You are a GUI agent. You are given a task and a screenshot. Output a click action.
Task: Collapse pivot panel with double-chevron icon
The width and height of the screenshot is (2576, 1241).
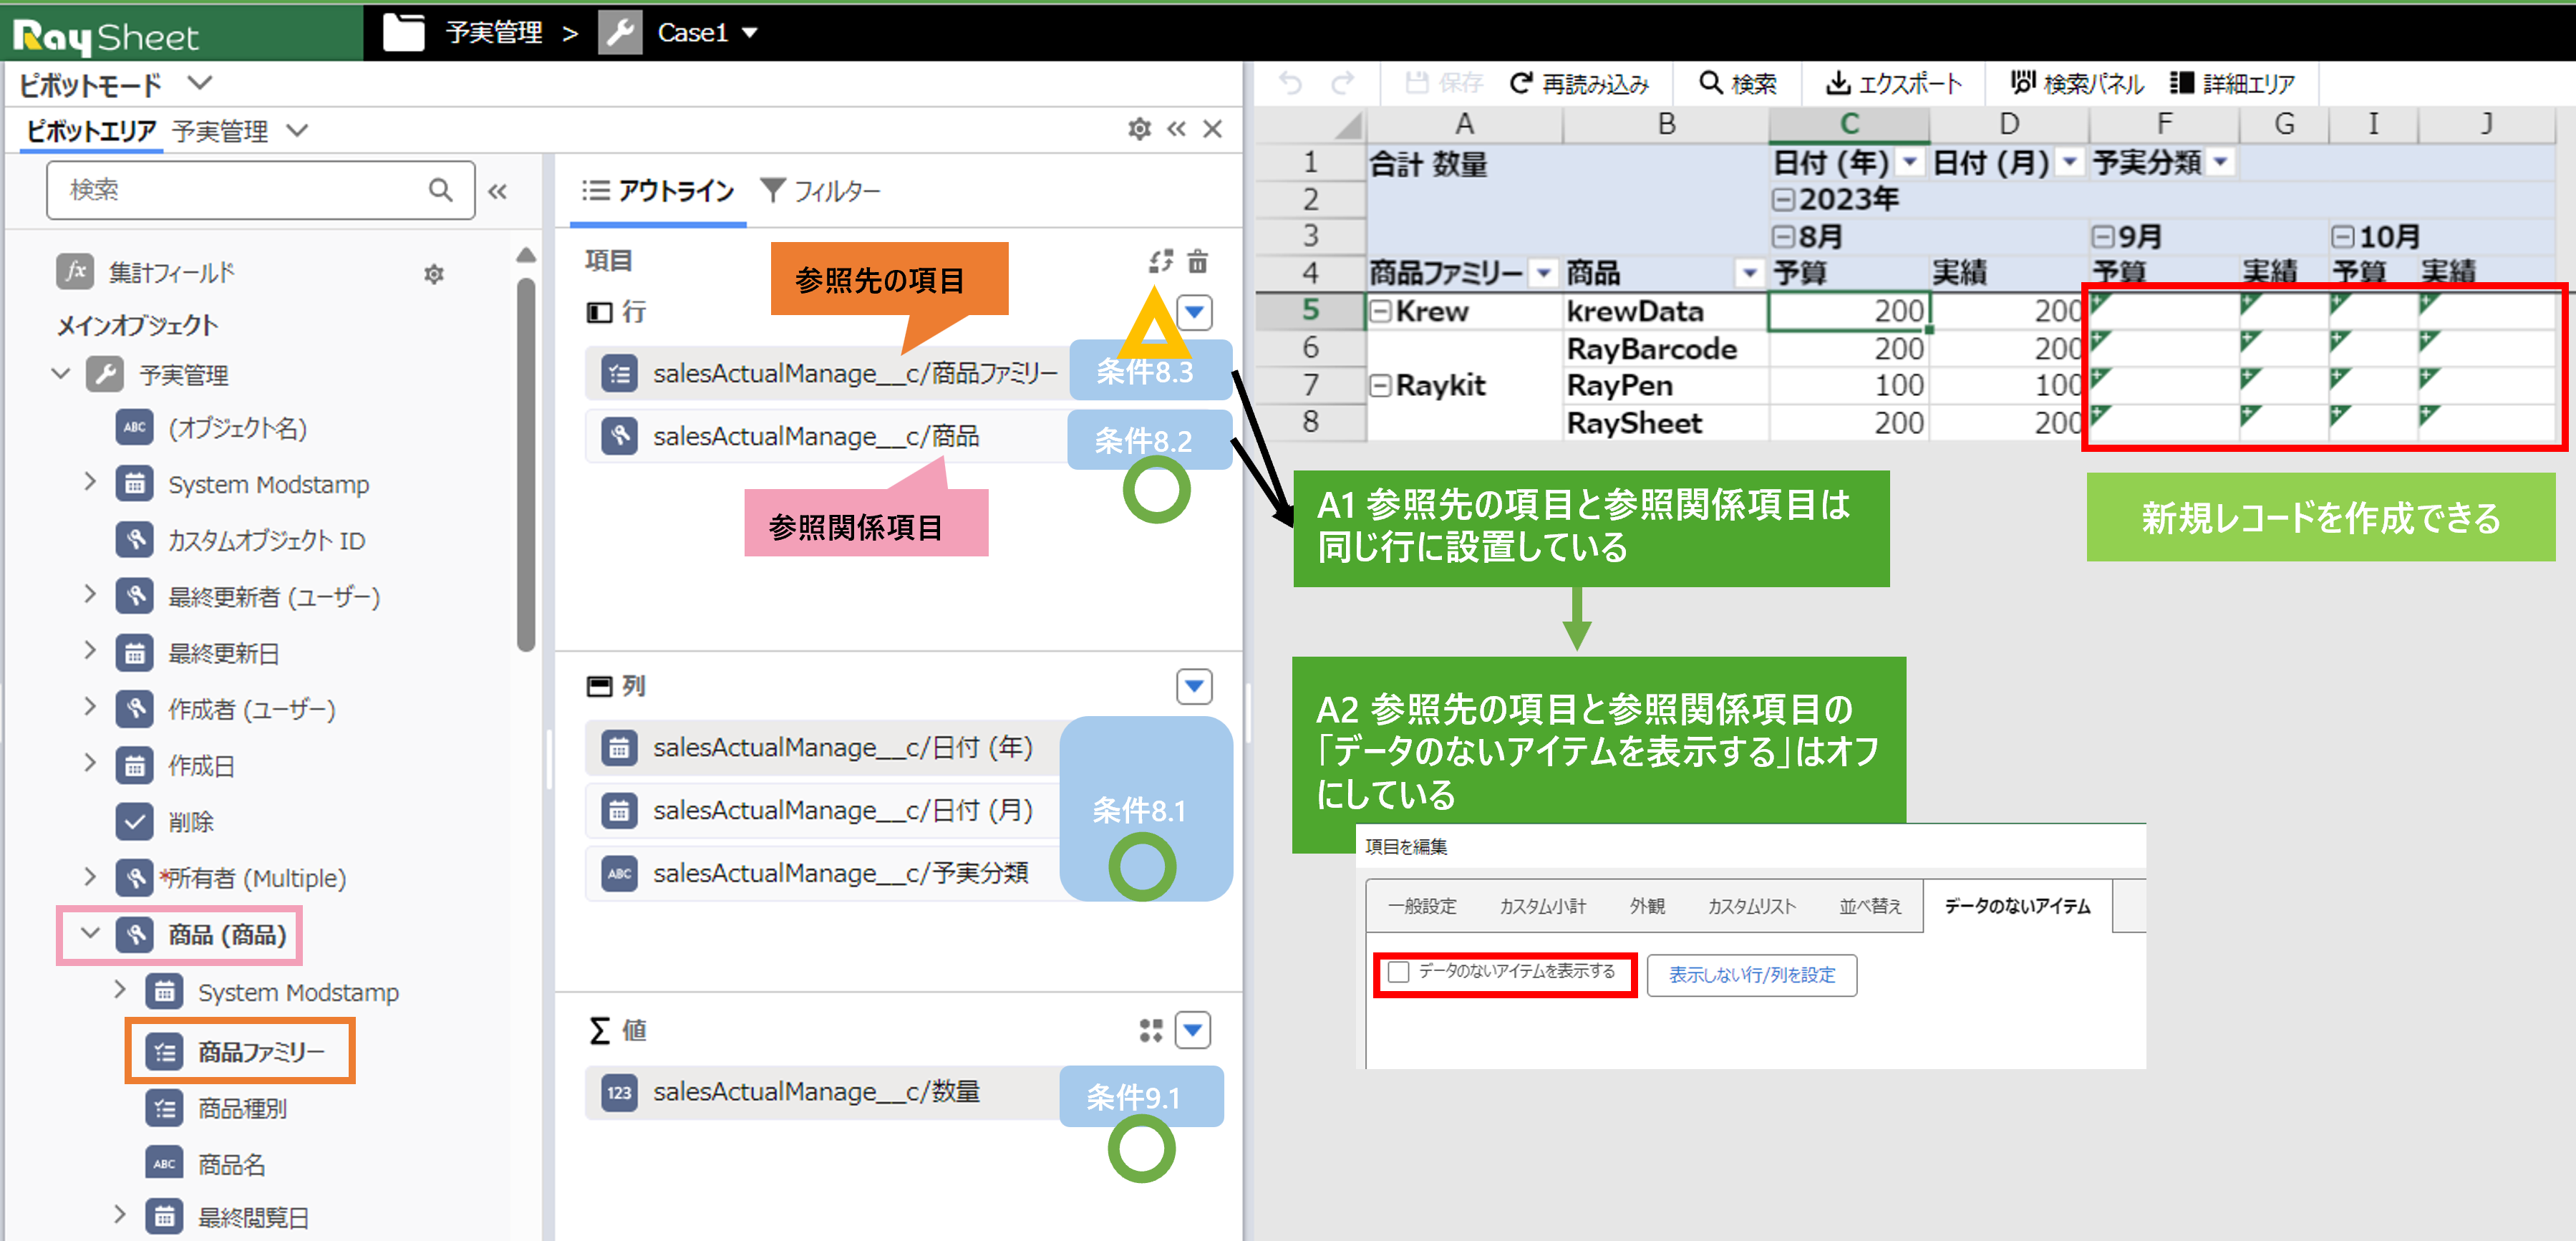pos(1176,129)
